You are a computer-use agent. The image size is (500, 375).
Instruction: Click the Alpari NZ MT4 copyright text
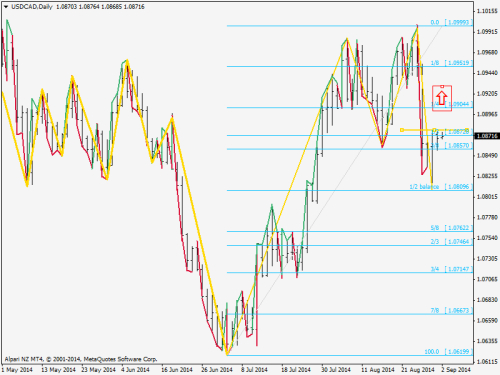pos(81,359)
